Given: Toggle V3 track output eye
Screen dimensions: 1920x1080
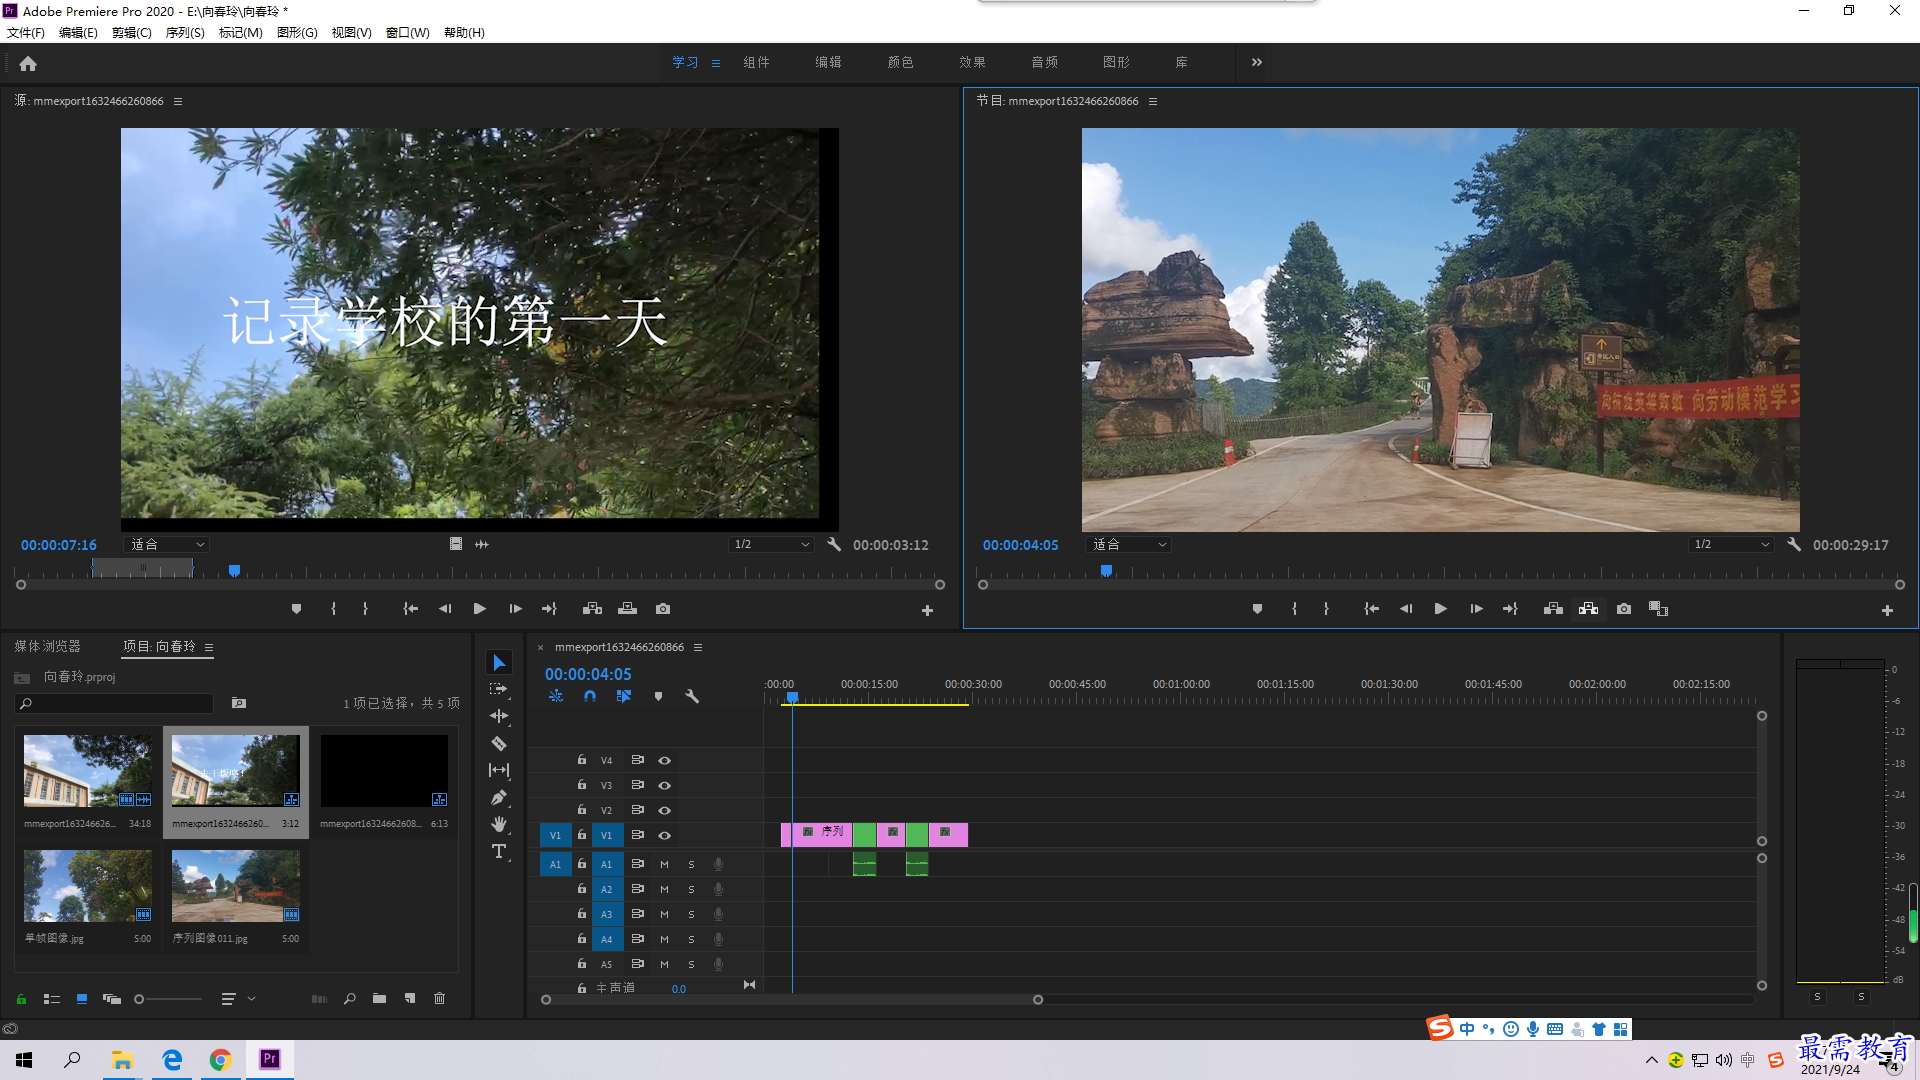Looking at the screenshot, I should tap(664, 785).
